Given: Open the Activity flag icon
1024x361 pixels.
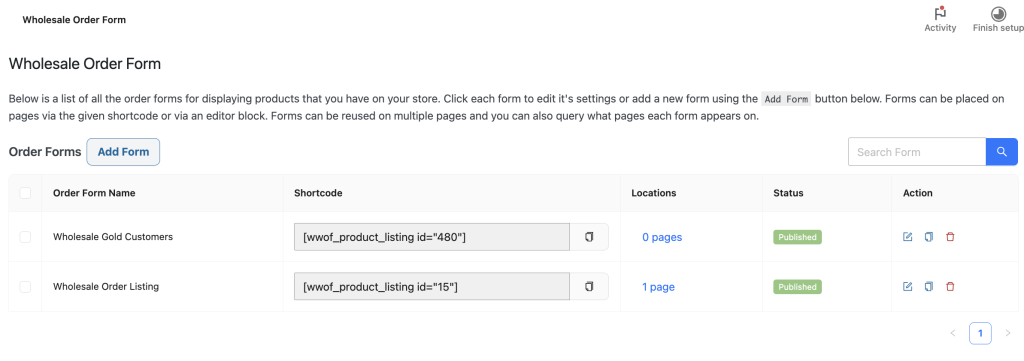Looking at the screenshot, I should 940,13.
